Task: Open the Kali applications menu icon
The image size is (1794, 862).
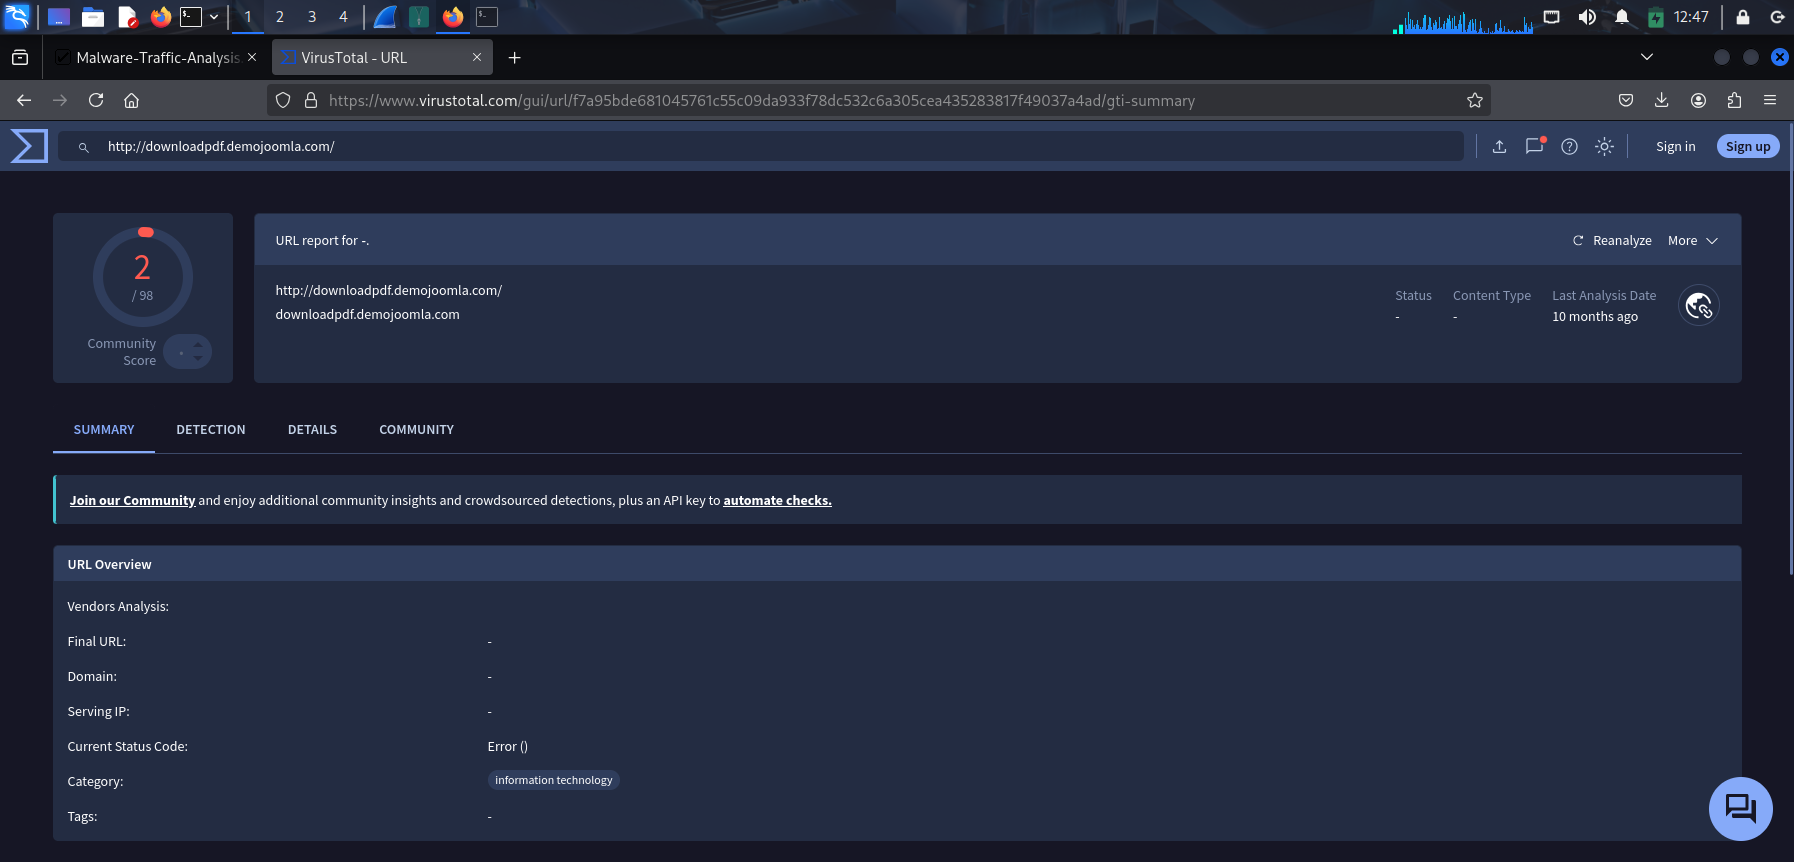Action: click(x=18, y=16)
